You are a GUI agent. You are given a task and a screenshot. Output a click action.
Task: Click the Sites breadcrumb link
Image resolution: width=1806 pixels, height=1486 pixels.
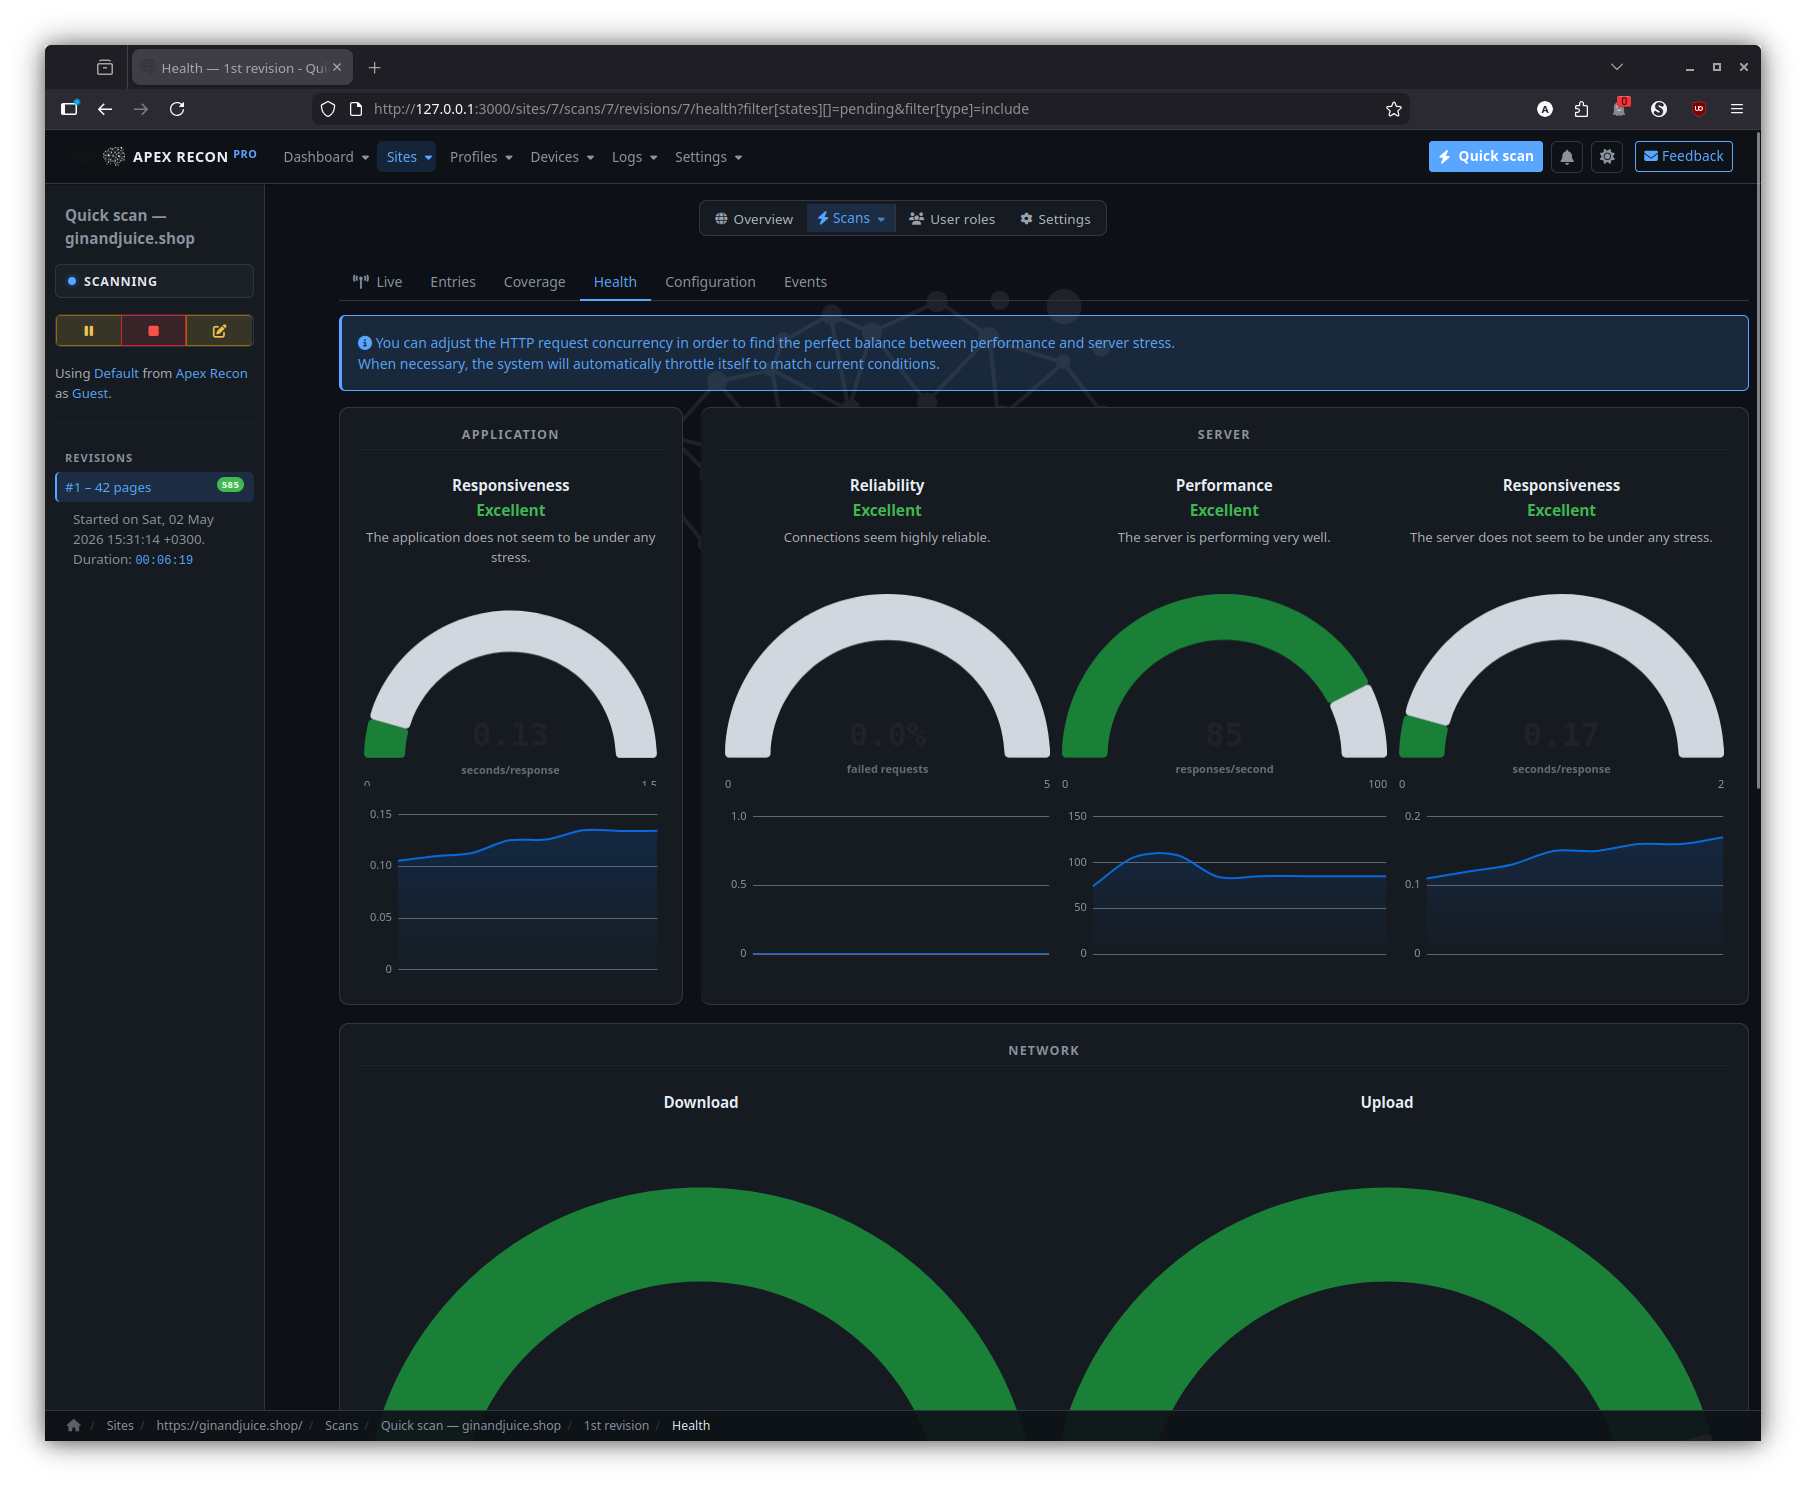[120, 1426]
